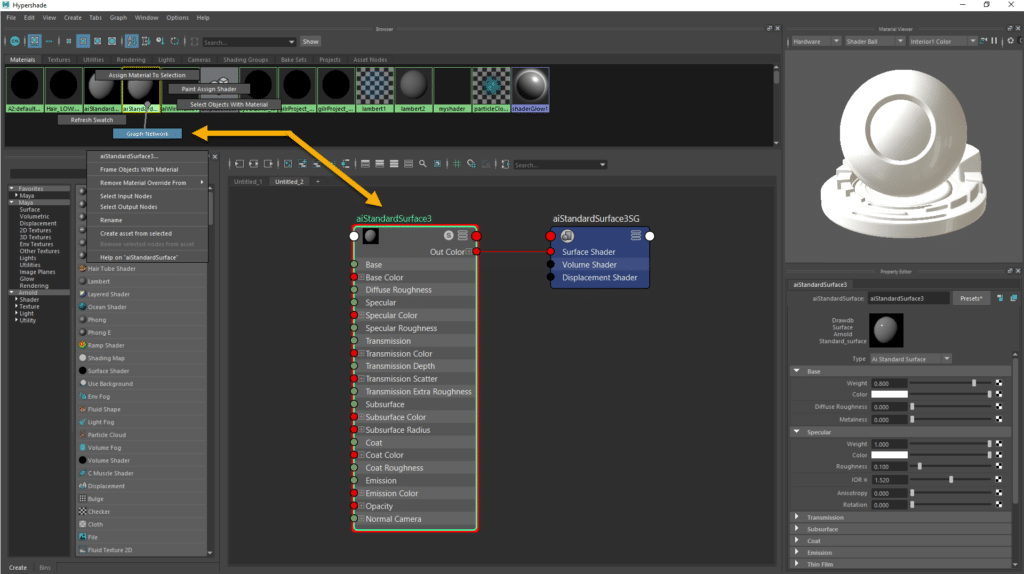Viewport: 1024px width, 574px height.
Task: Open the Browser search dropdown arrow
Action: pyautogui.click(x=291, y=42)
